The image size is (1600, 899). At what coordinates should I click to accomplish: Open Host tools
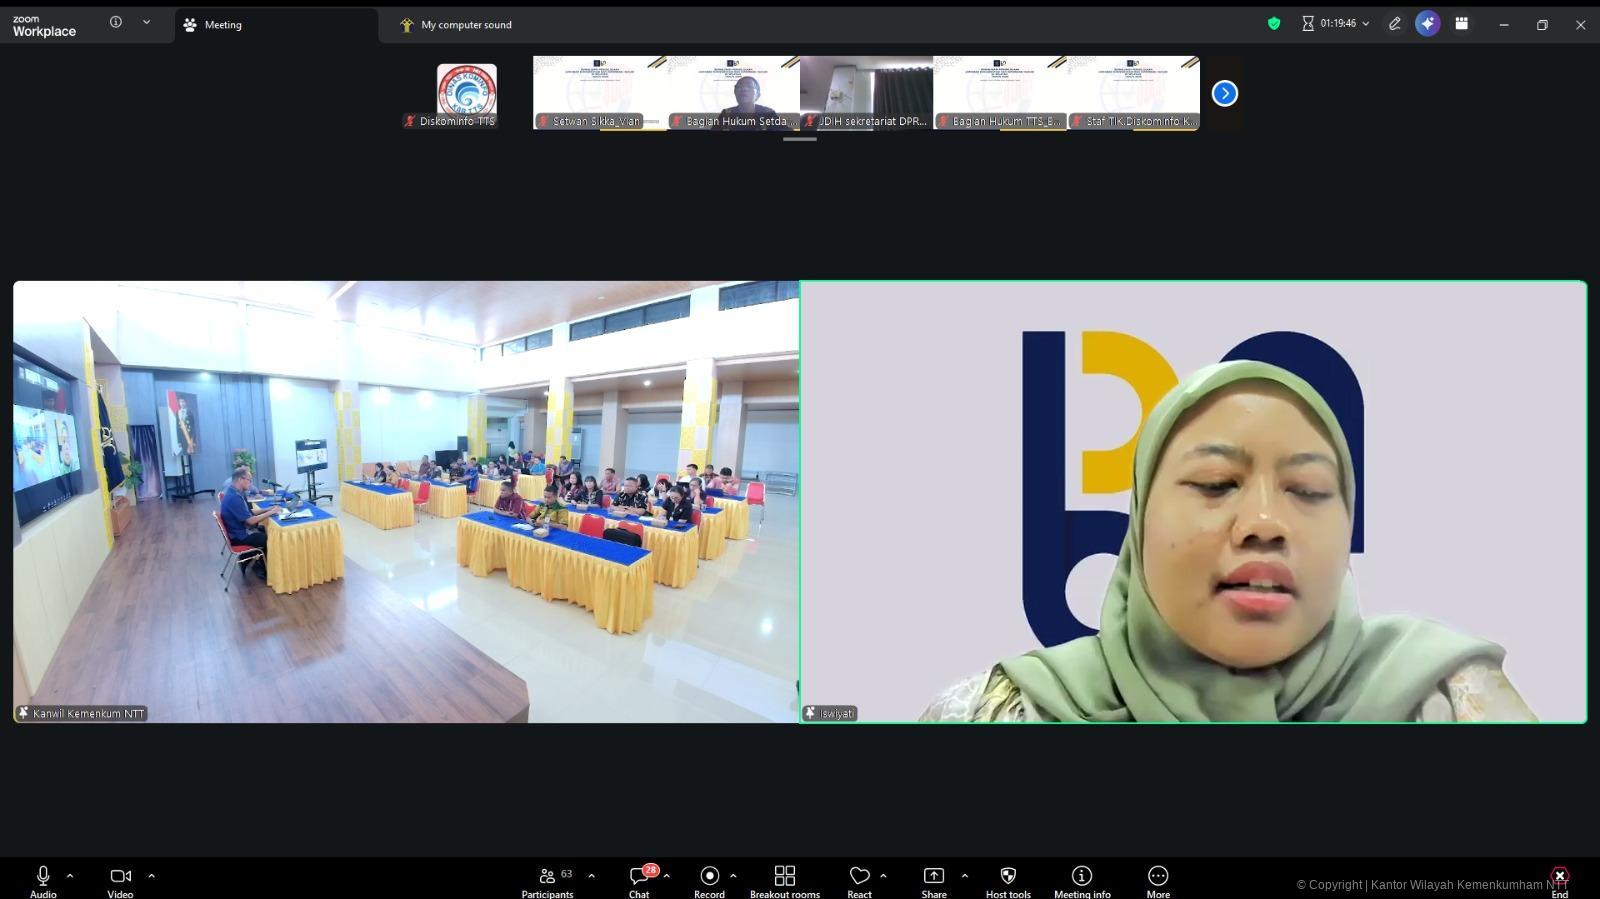click(x=1008, y=880)
